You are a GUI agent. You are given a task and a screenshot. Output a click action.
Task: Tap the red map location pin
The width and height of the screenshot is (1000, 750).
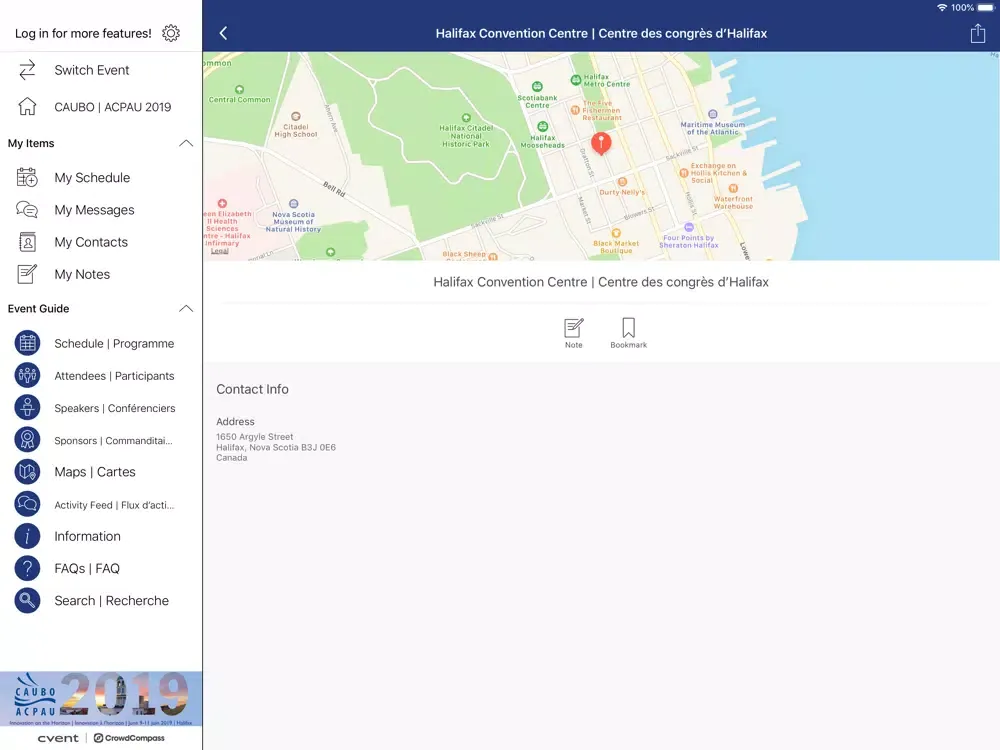coord(601,144)
